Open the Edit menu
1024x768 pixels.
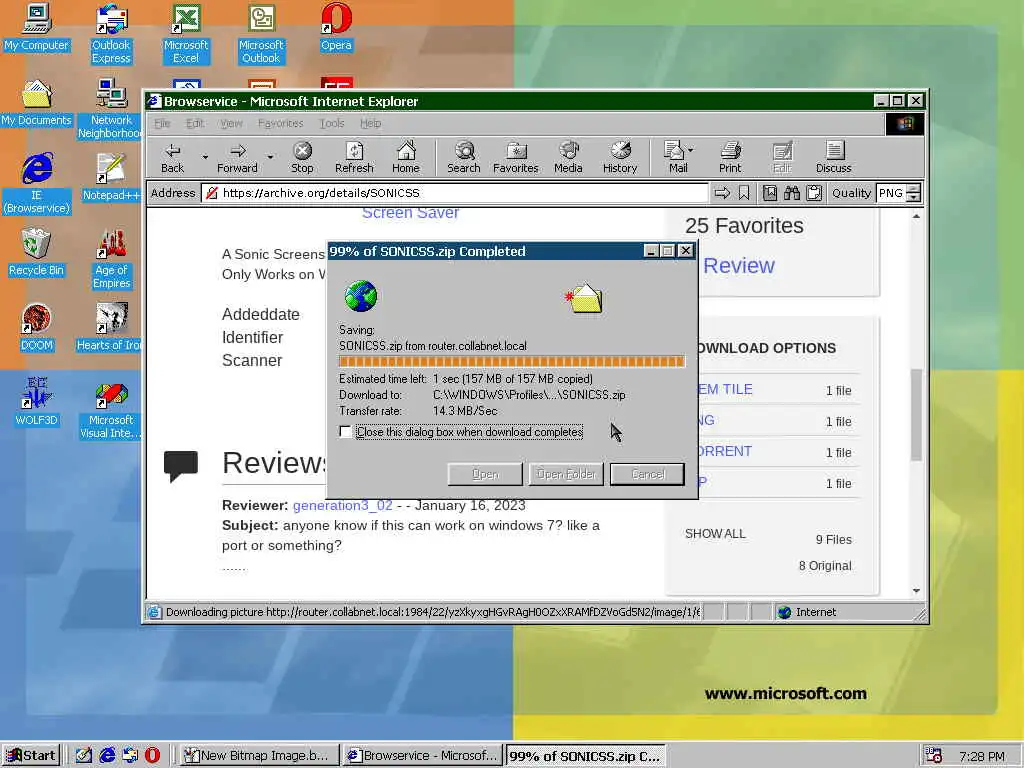tap(195, 123)
